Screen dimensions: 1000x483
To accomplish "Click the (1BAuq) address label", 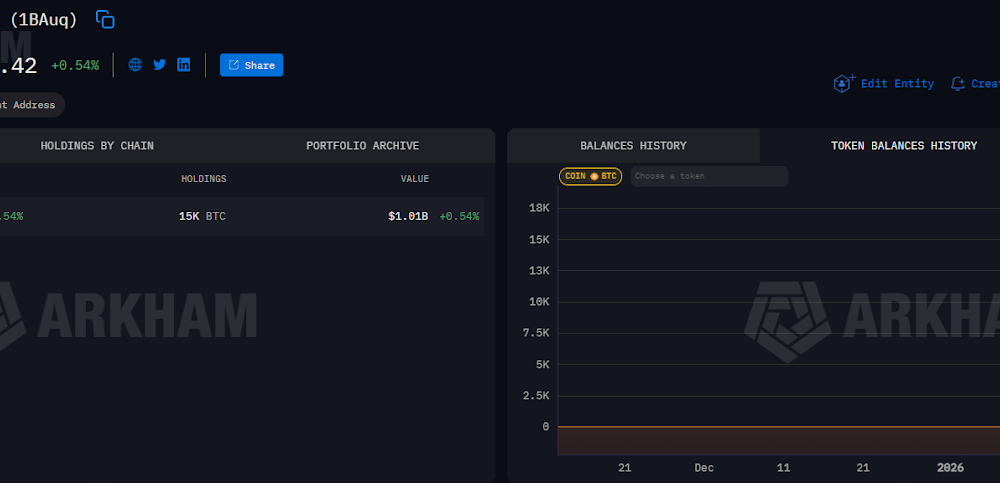I will 43,20.
